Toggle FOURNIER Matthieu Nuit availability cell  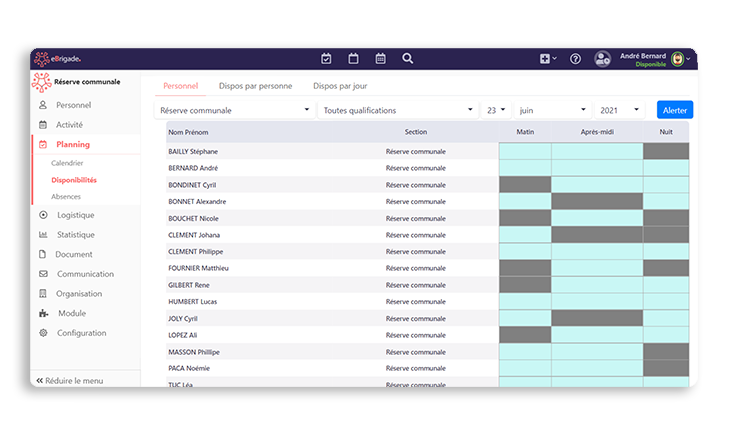point(666,268)
